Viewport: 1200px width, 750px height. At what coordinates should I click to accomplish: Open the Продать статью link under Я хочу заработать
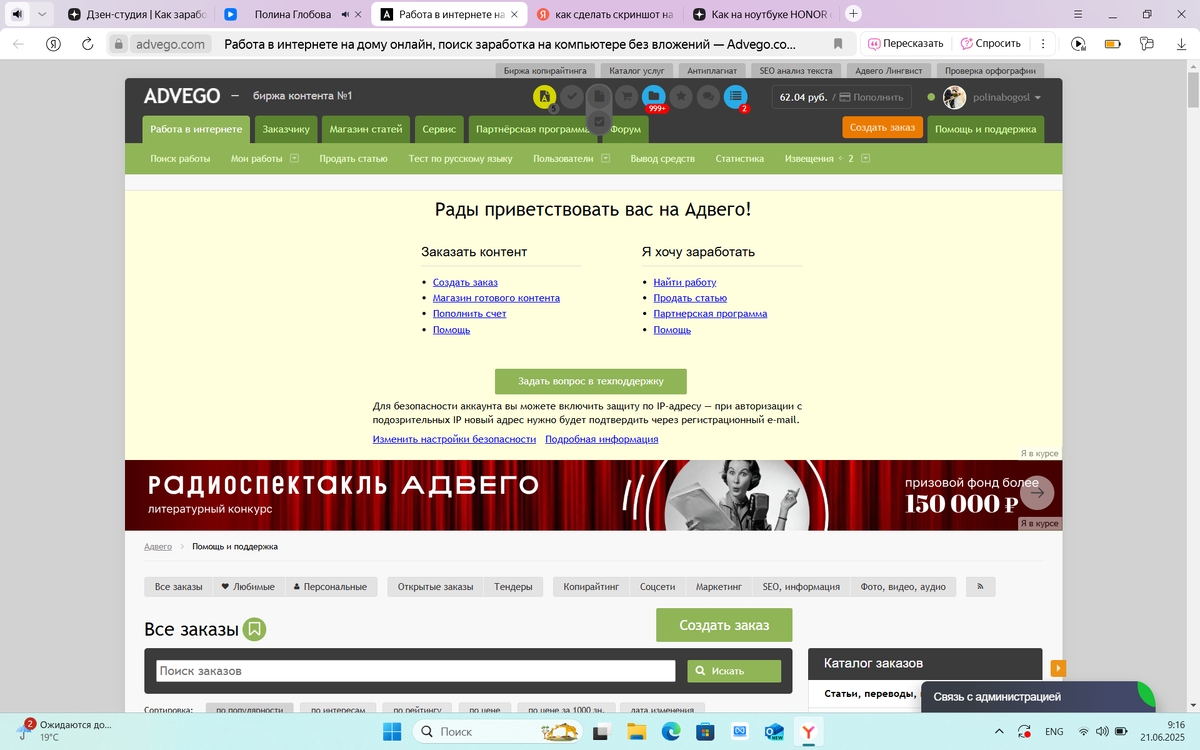[690, 298]
